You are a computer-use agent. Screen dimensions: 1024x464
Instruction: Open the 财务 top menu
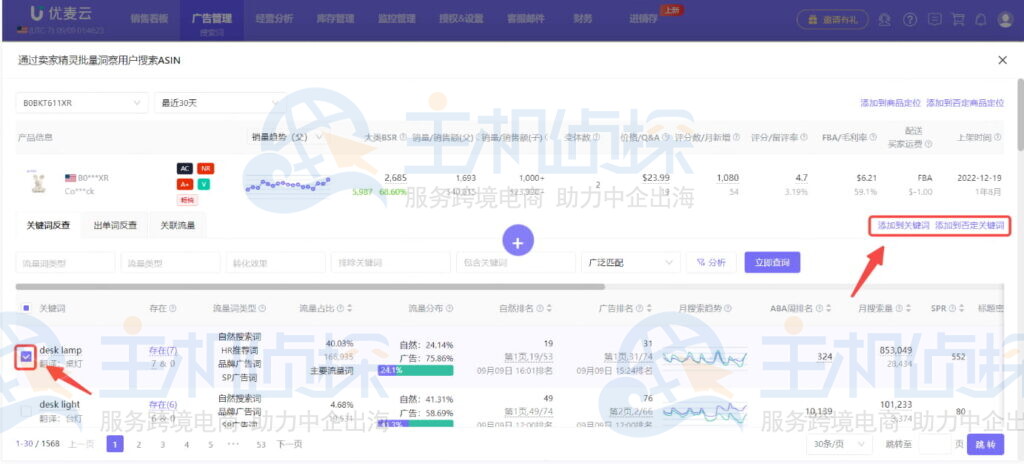tap(583, 19)
